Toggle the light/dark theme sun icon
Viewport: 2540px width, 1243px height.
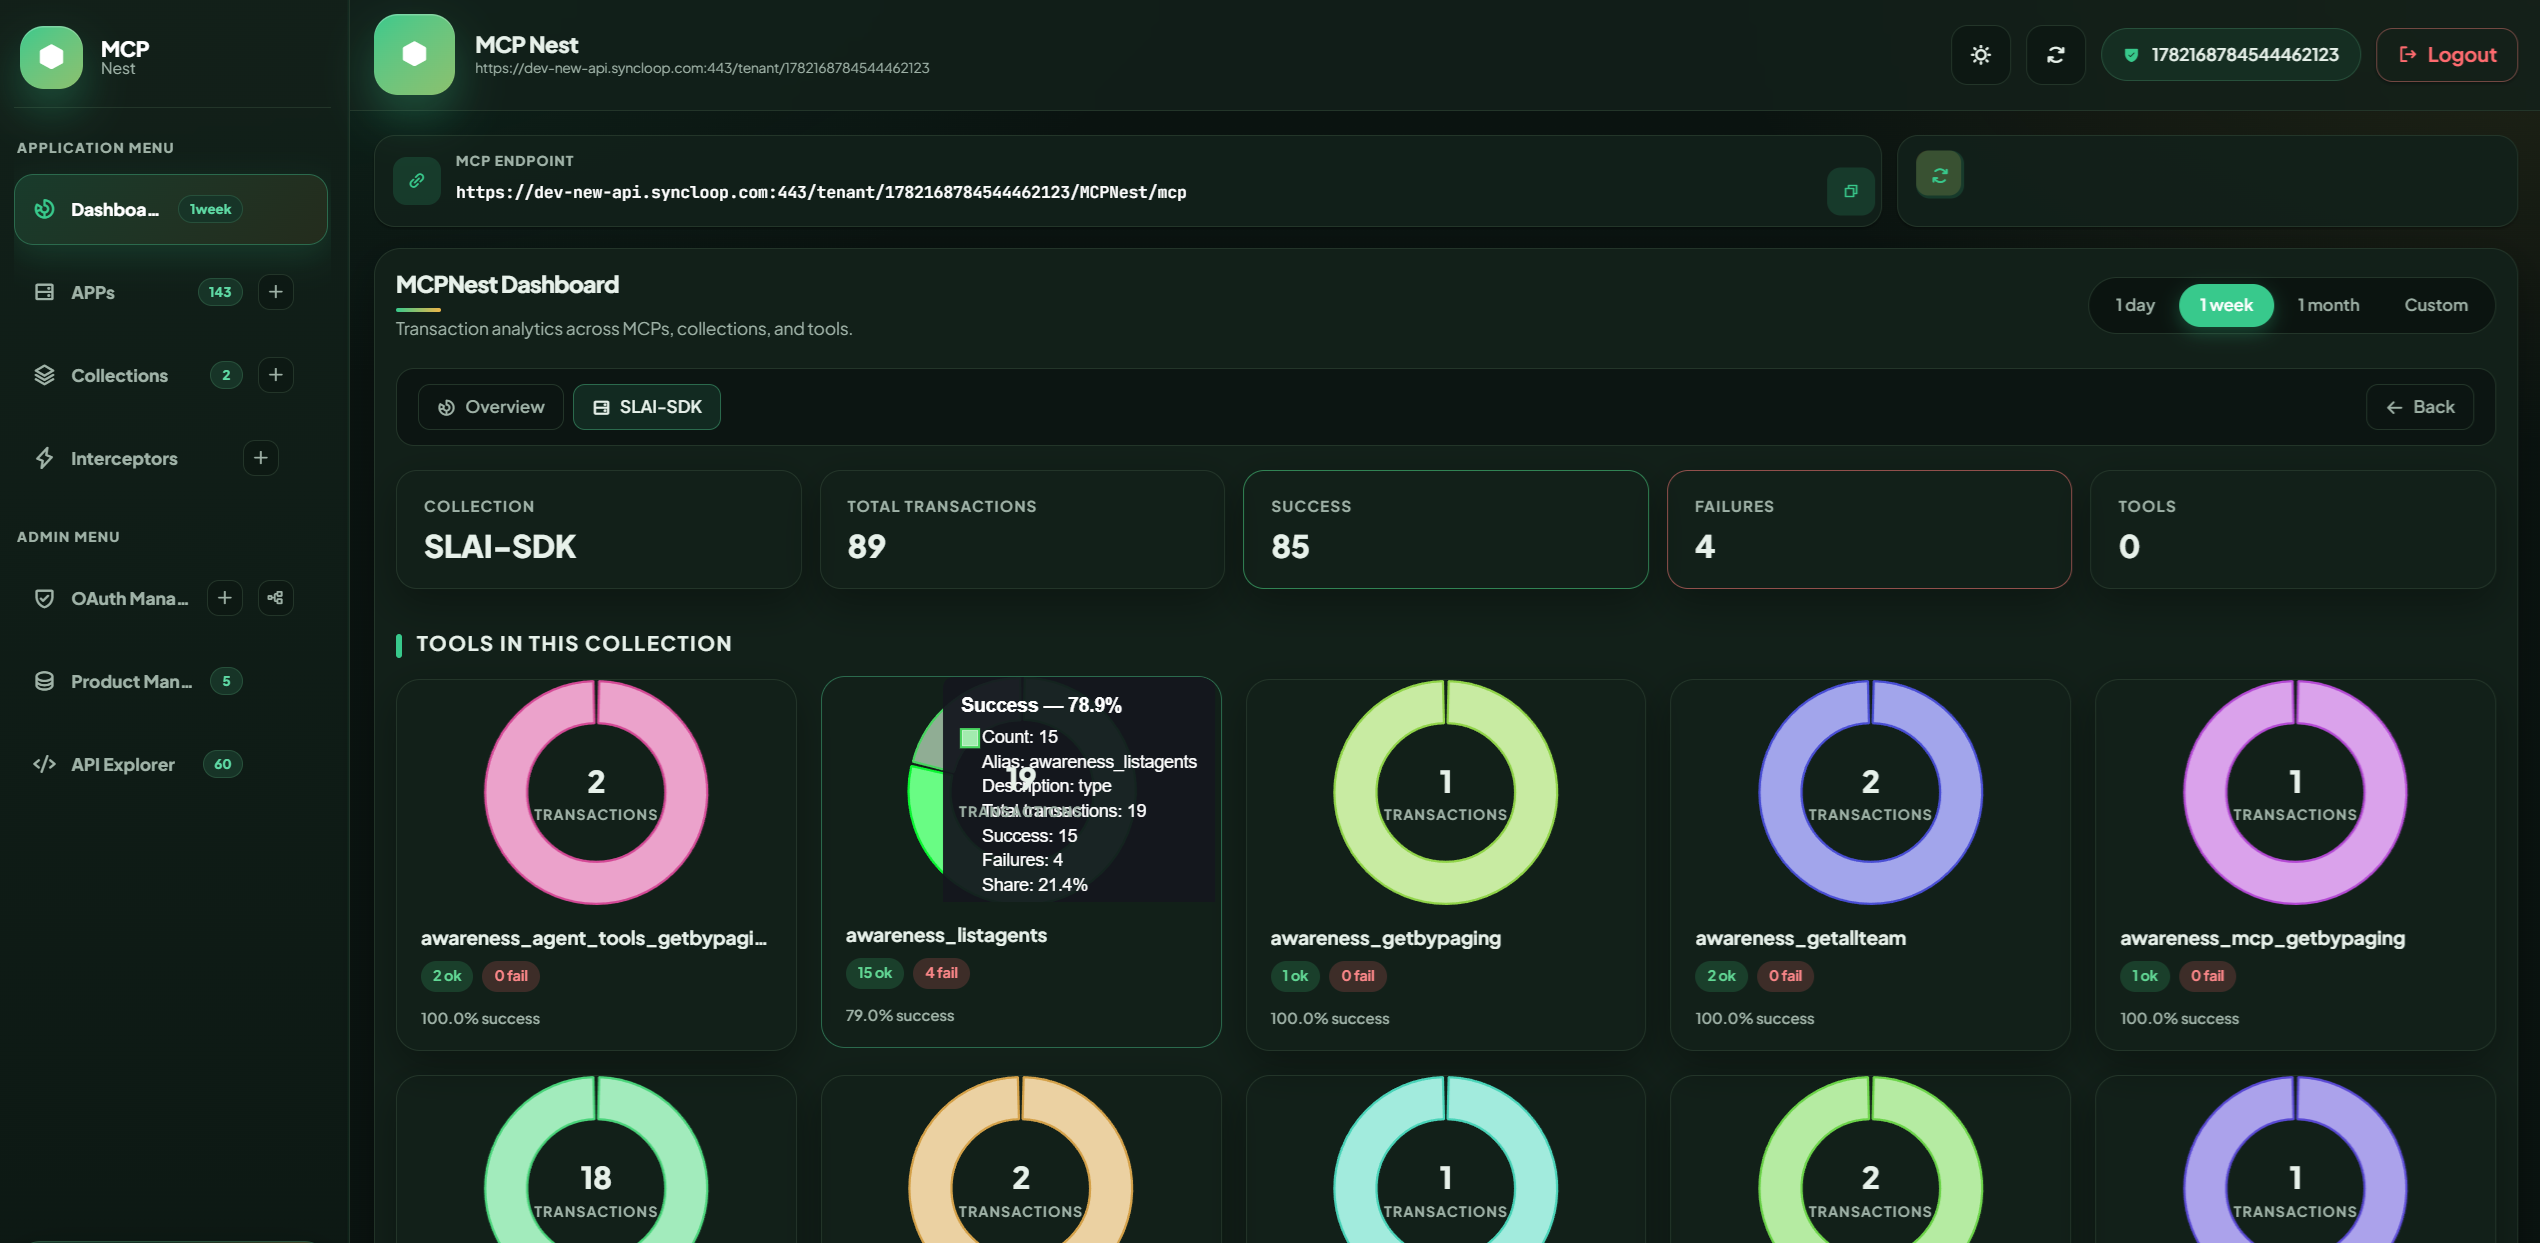click(x=1980, y=55)
